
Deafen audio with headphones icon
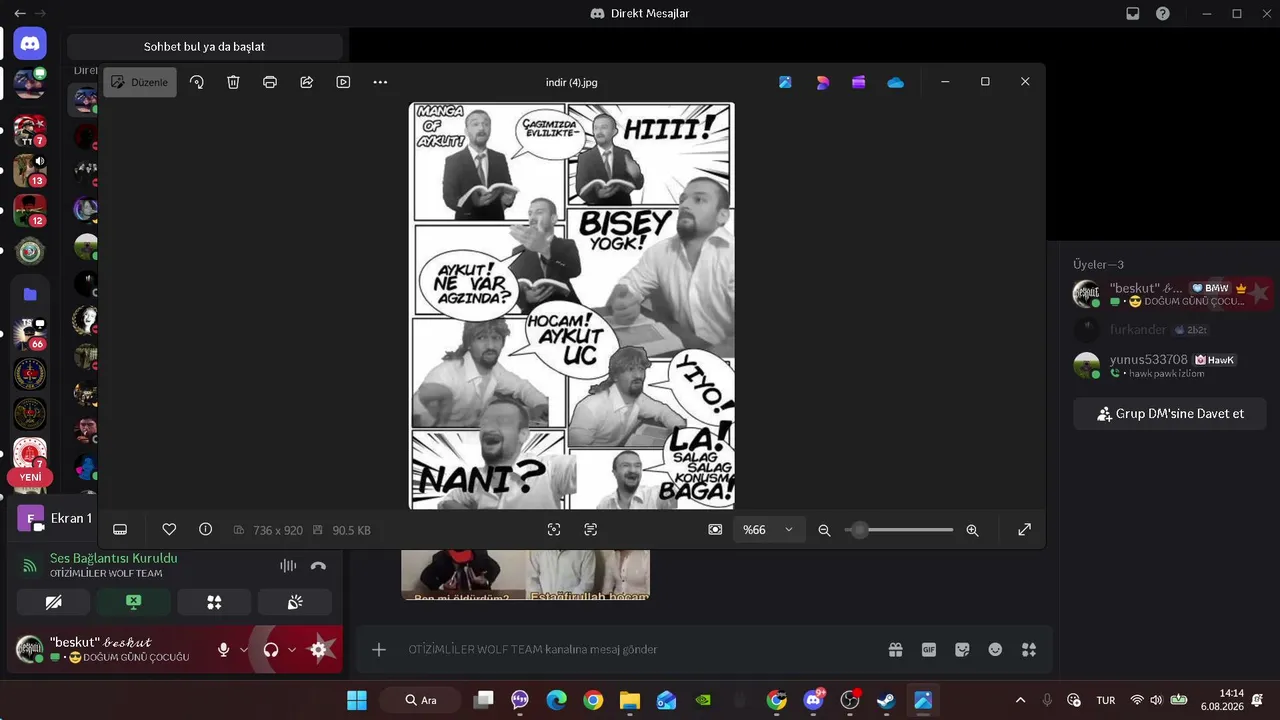(x=271, y=649)
